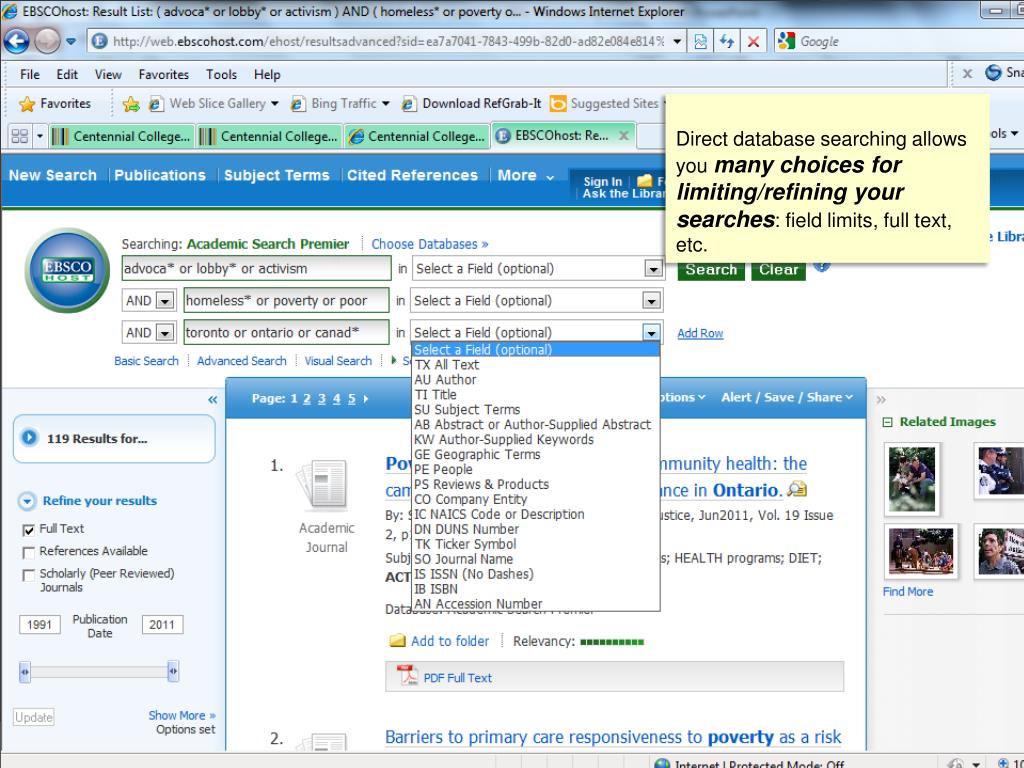Click the Google search provider icon
Viewport: 1024px width, 768px height.
tap(786, 41)
